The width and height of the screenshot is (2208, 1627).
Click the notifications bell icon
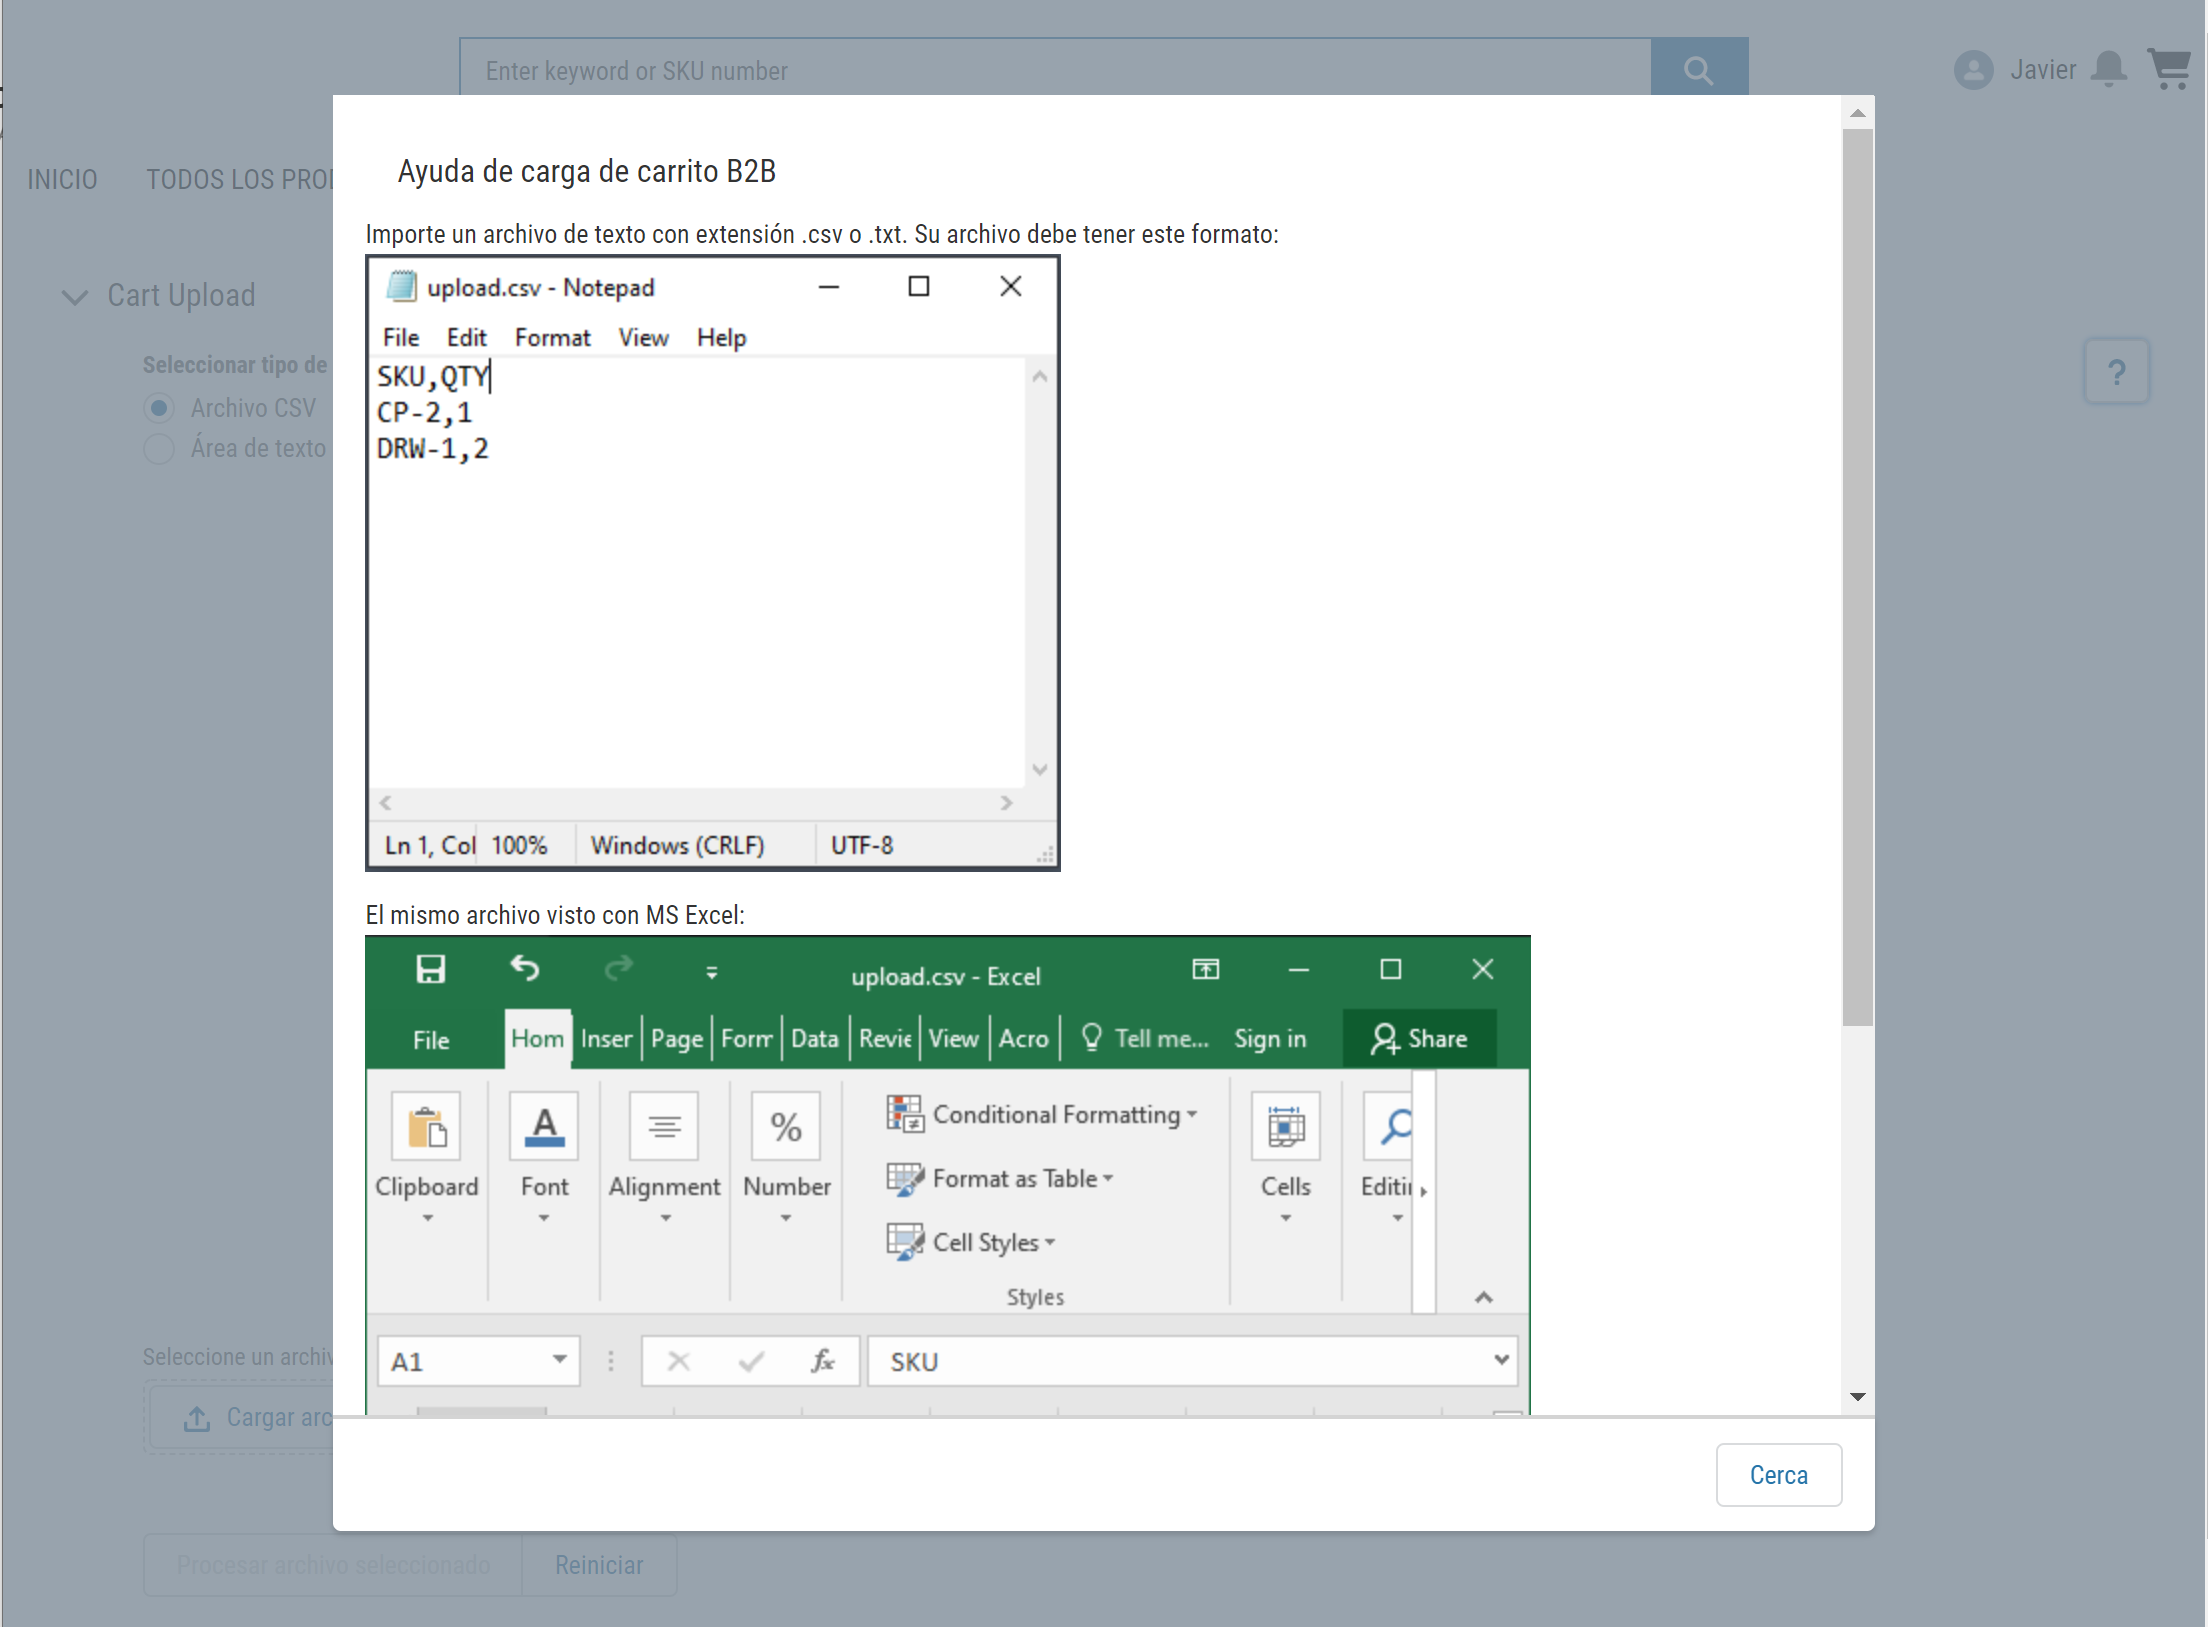tap(2109, 69)
